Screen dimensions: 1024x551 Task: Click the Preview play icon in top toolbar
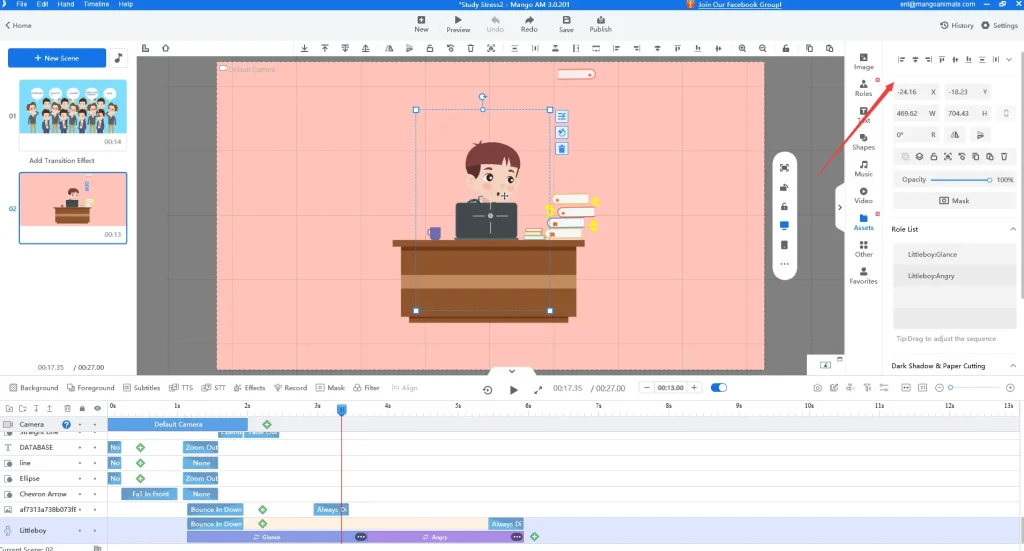[x=458, y=24]
